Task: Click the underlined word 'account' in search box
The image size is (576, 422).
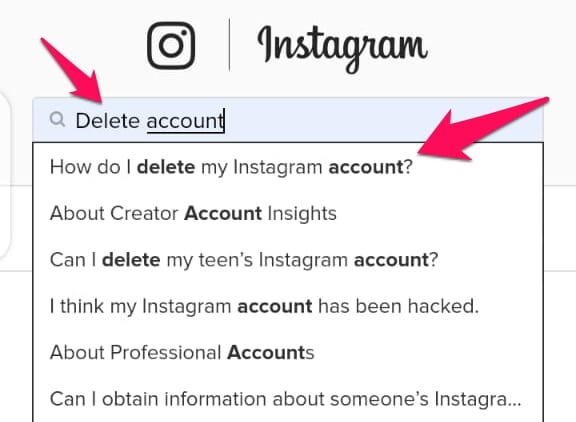Action: tap(185, 121)
